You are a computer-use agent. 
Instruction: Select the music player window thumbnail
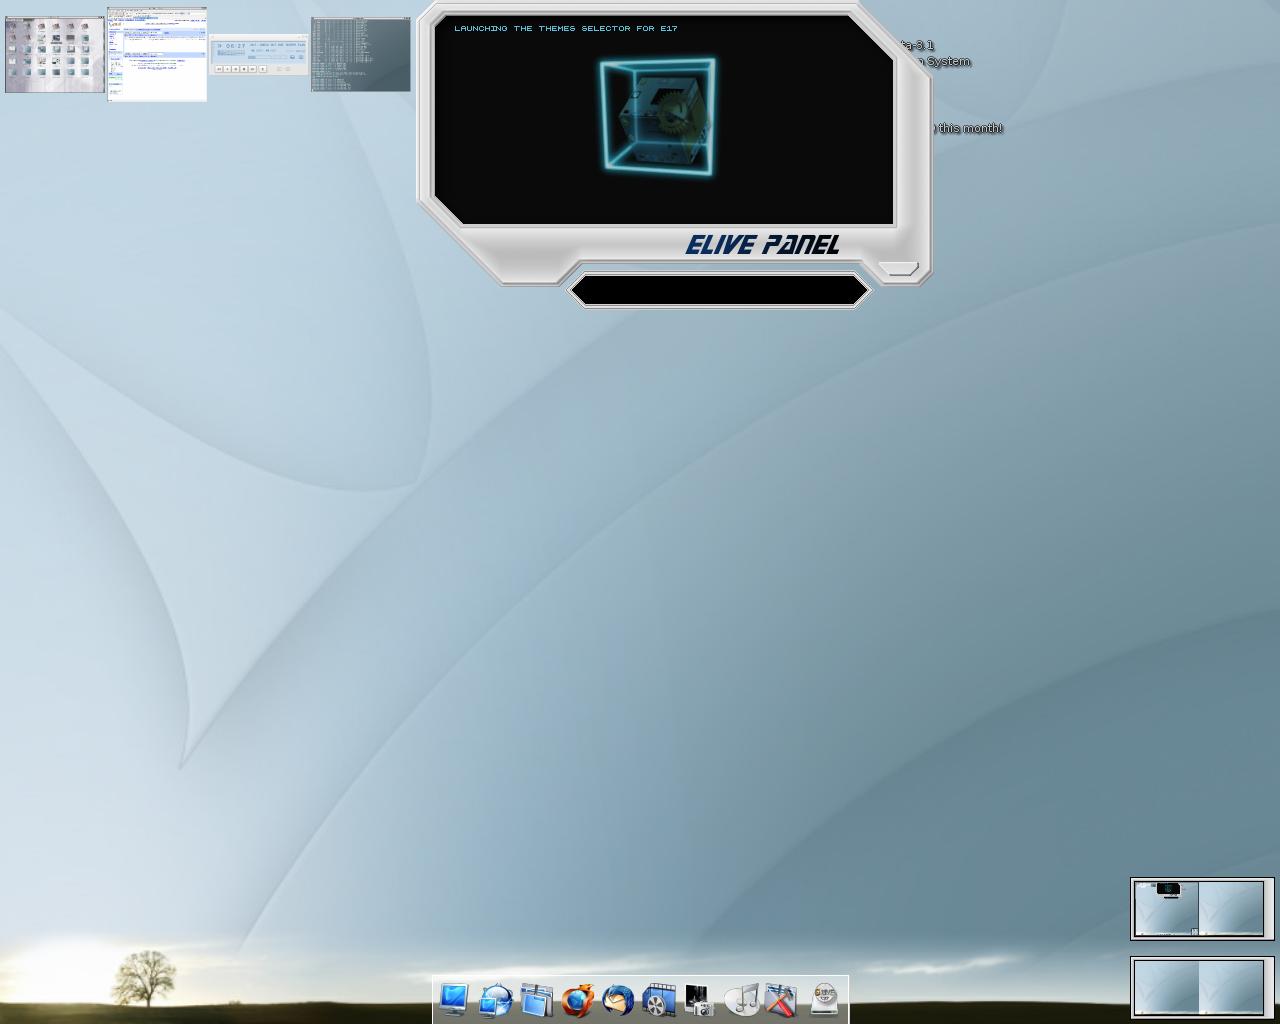pyautogui.click(x=259, y=54)
